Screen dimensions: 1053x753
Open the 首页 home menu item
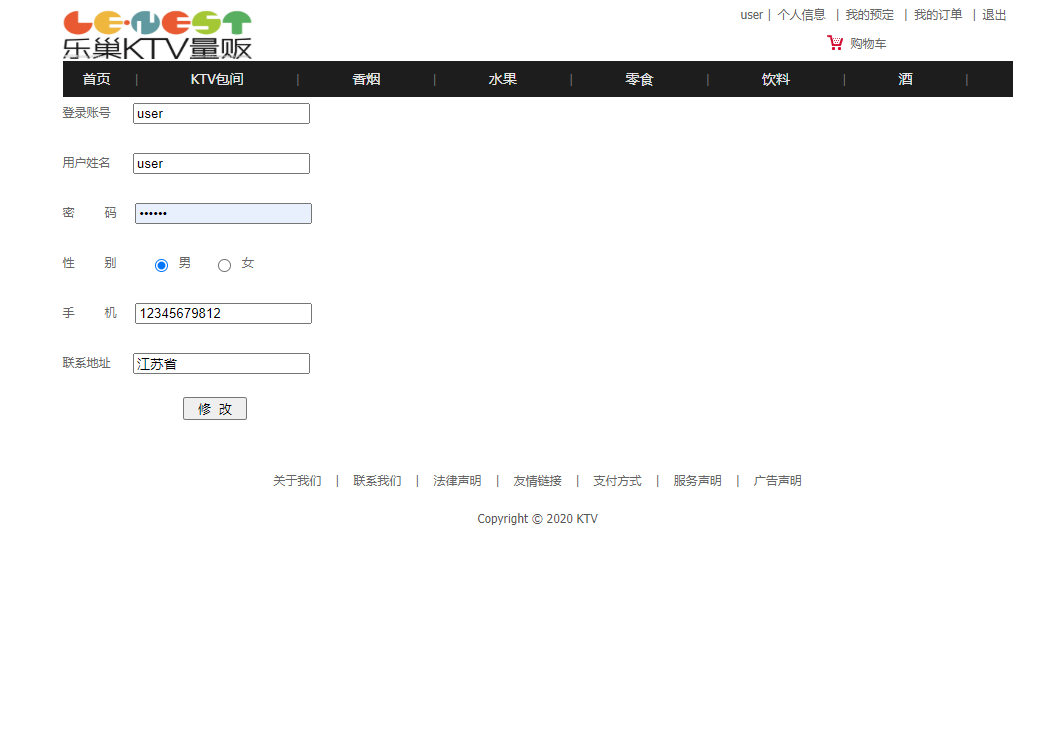96,79
